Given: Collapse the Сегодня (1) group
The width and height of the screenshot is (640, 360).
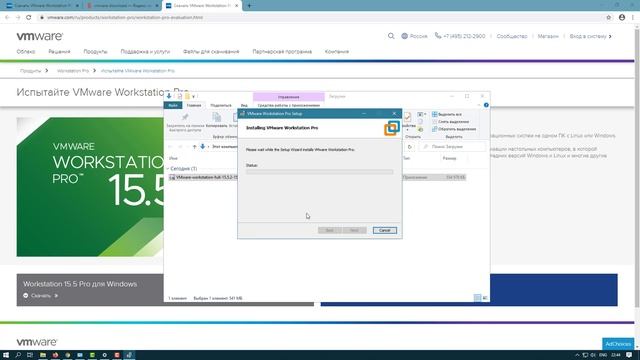Looking at the screenshot, I should tap(168, 169).
